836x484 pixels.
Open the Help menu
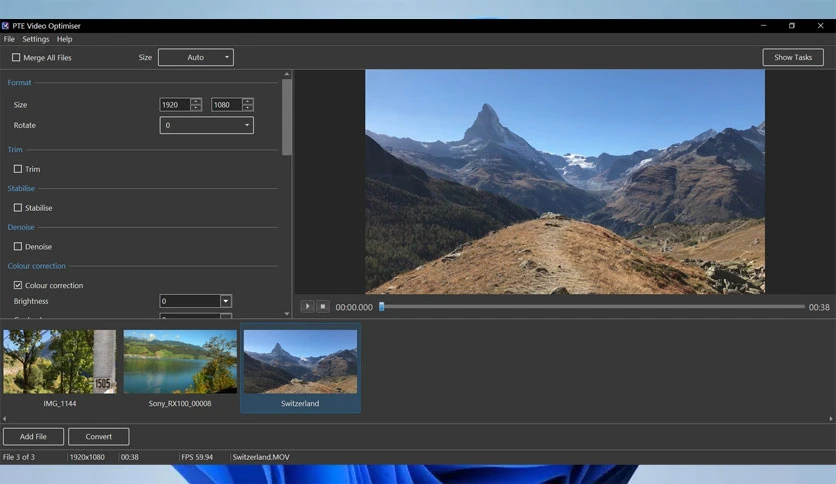(x=65, y=39)
